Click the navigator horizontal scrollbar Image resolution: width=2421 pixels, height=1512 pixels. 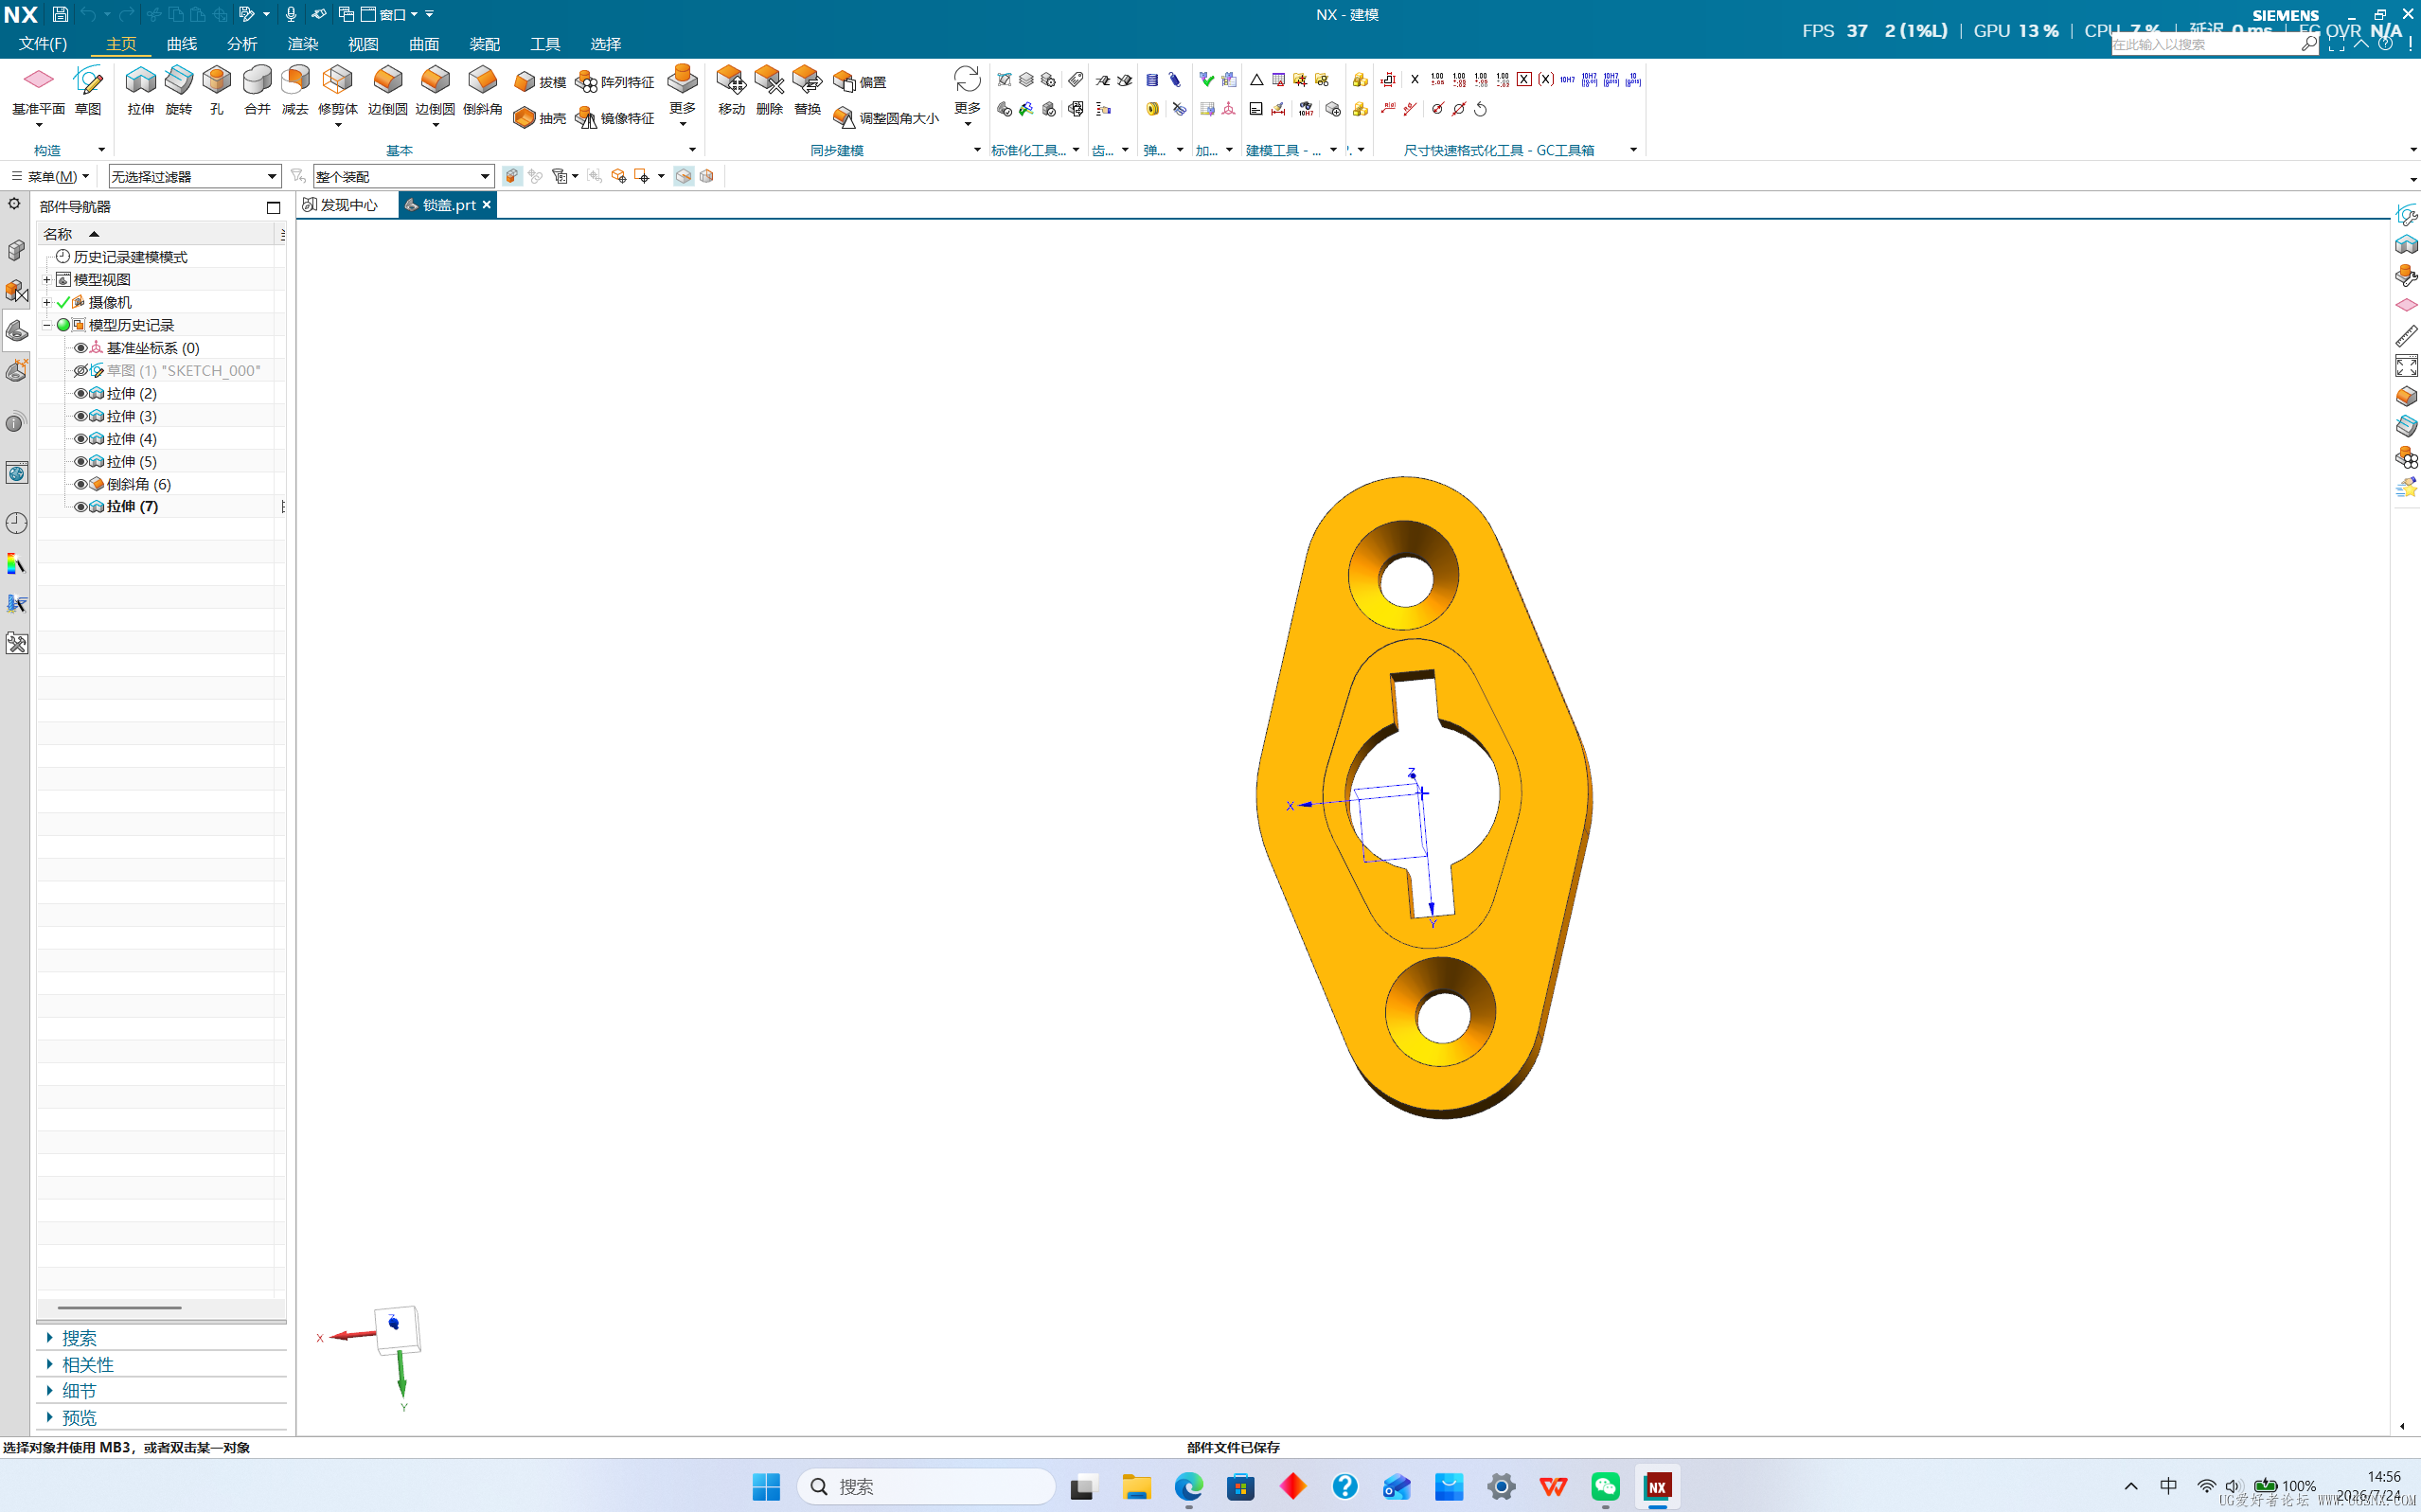coord(120,1307)
